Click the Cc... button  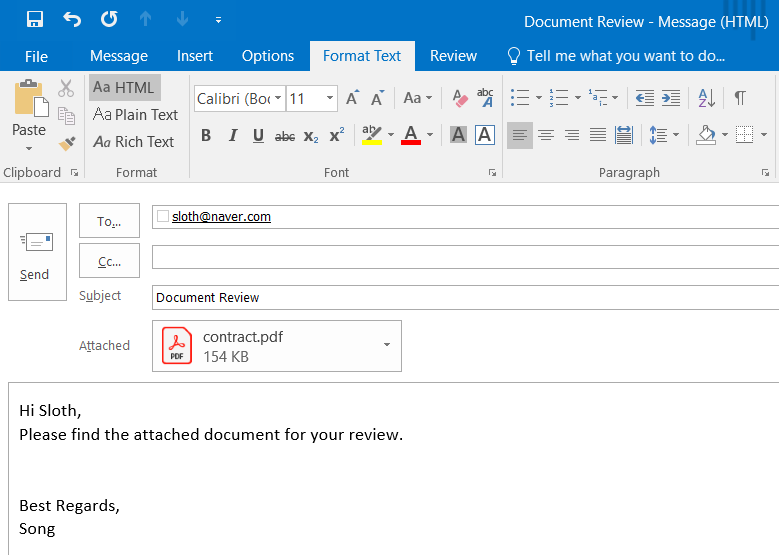coord(109,261)
